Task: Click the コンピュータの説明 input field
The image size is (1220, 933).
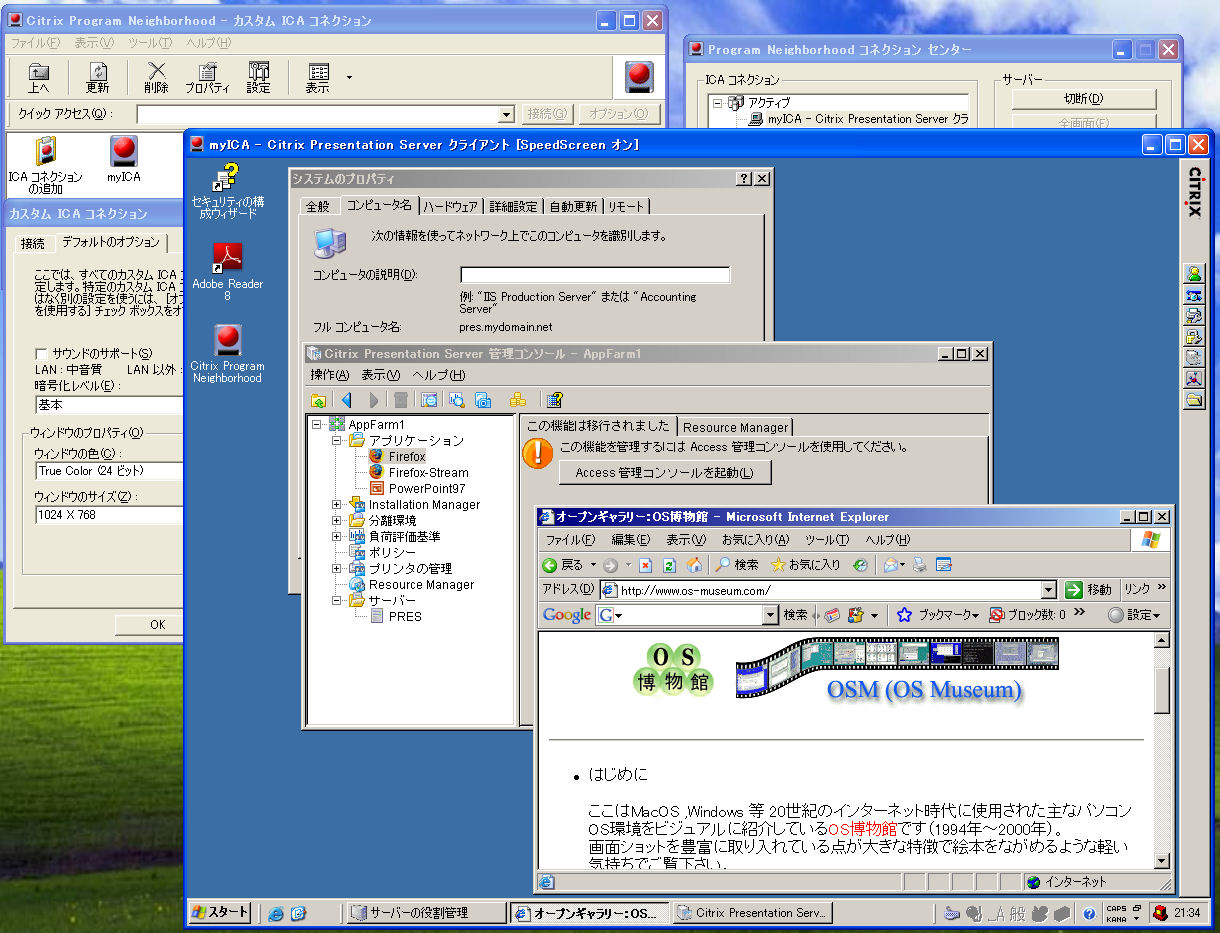Action: (x=595, y=275)
